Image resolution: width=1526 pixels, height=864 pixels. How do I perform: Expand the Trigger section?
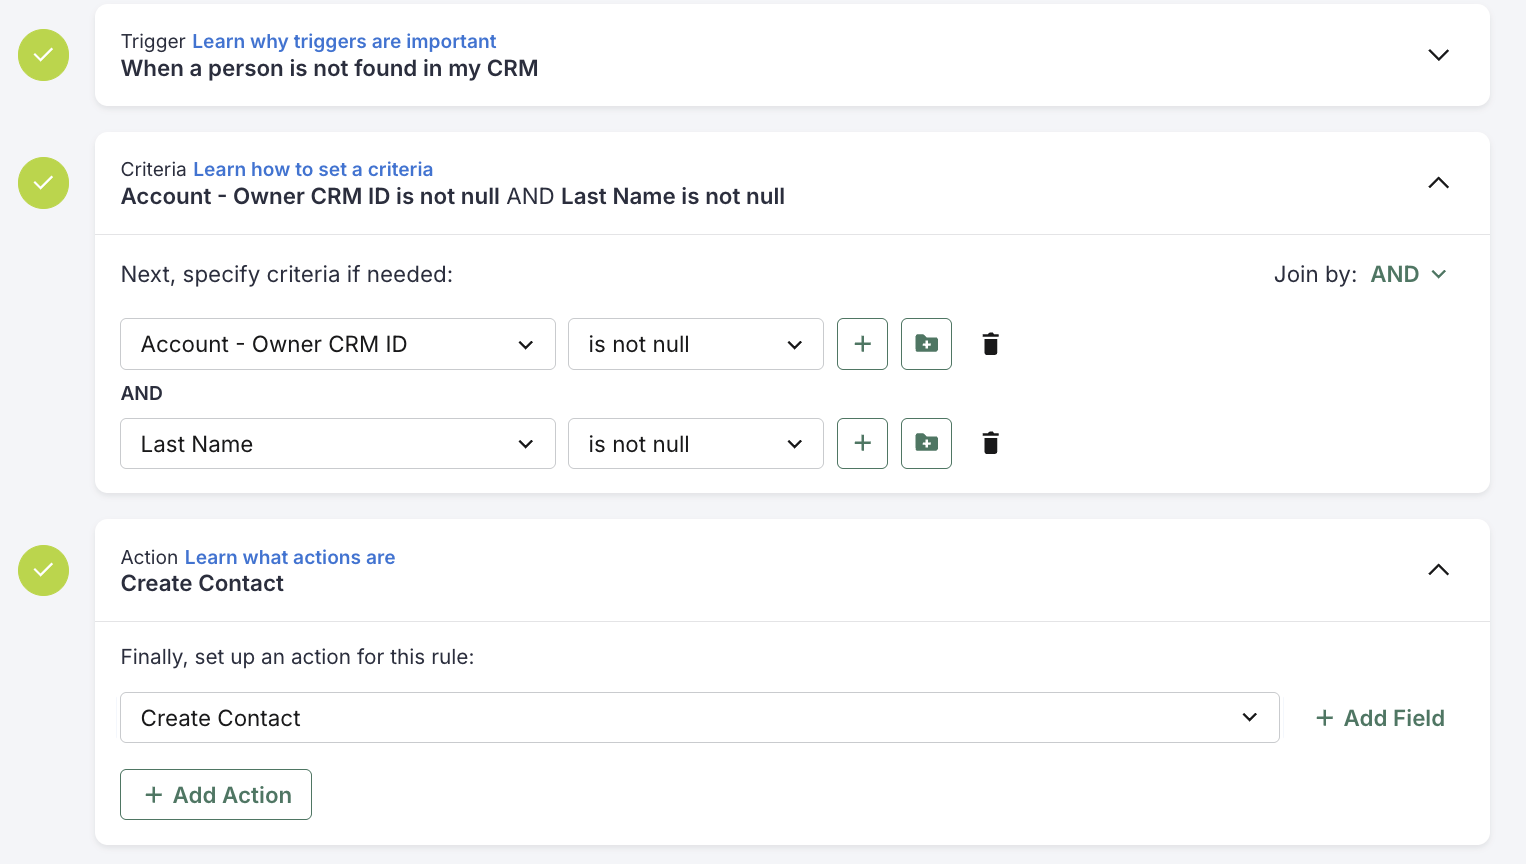tap(1438, 55)
